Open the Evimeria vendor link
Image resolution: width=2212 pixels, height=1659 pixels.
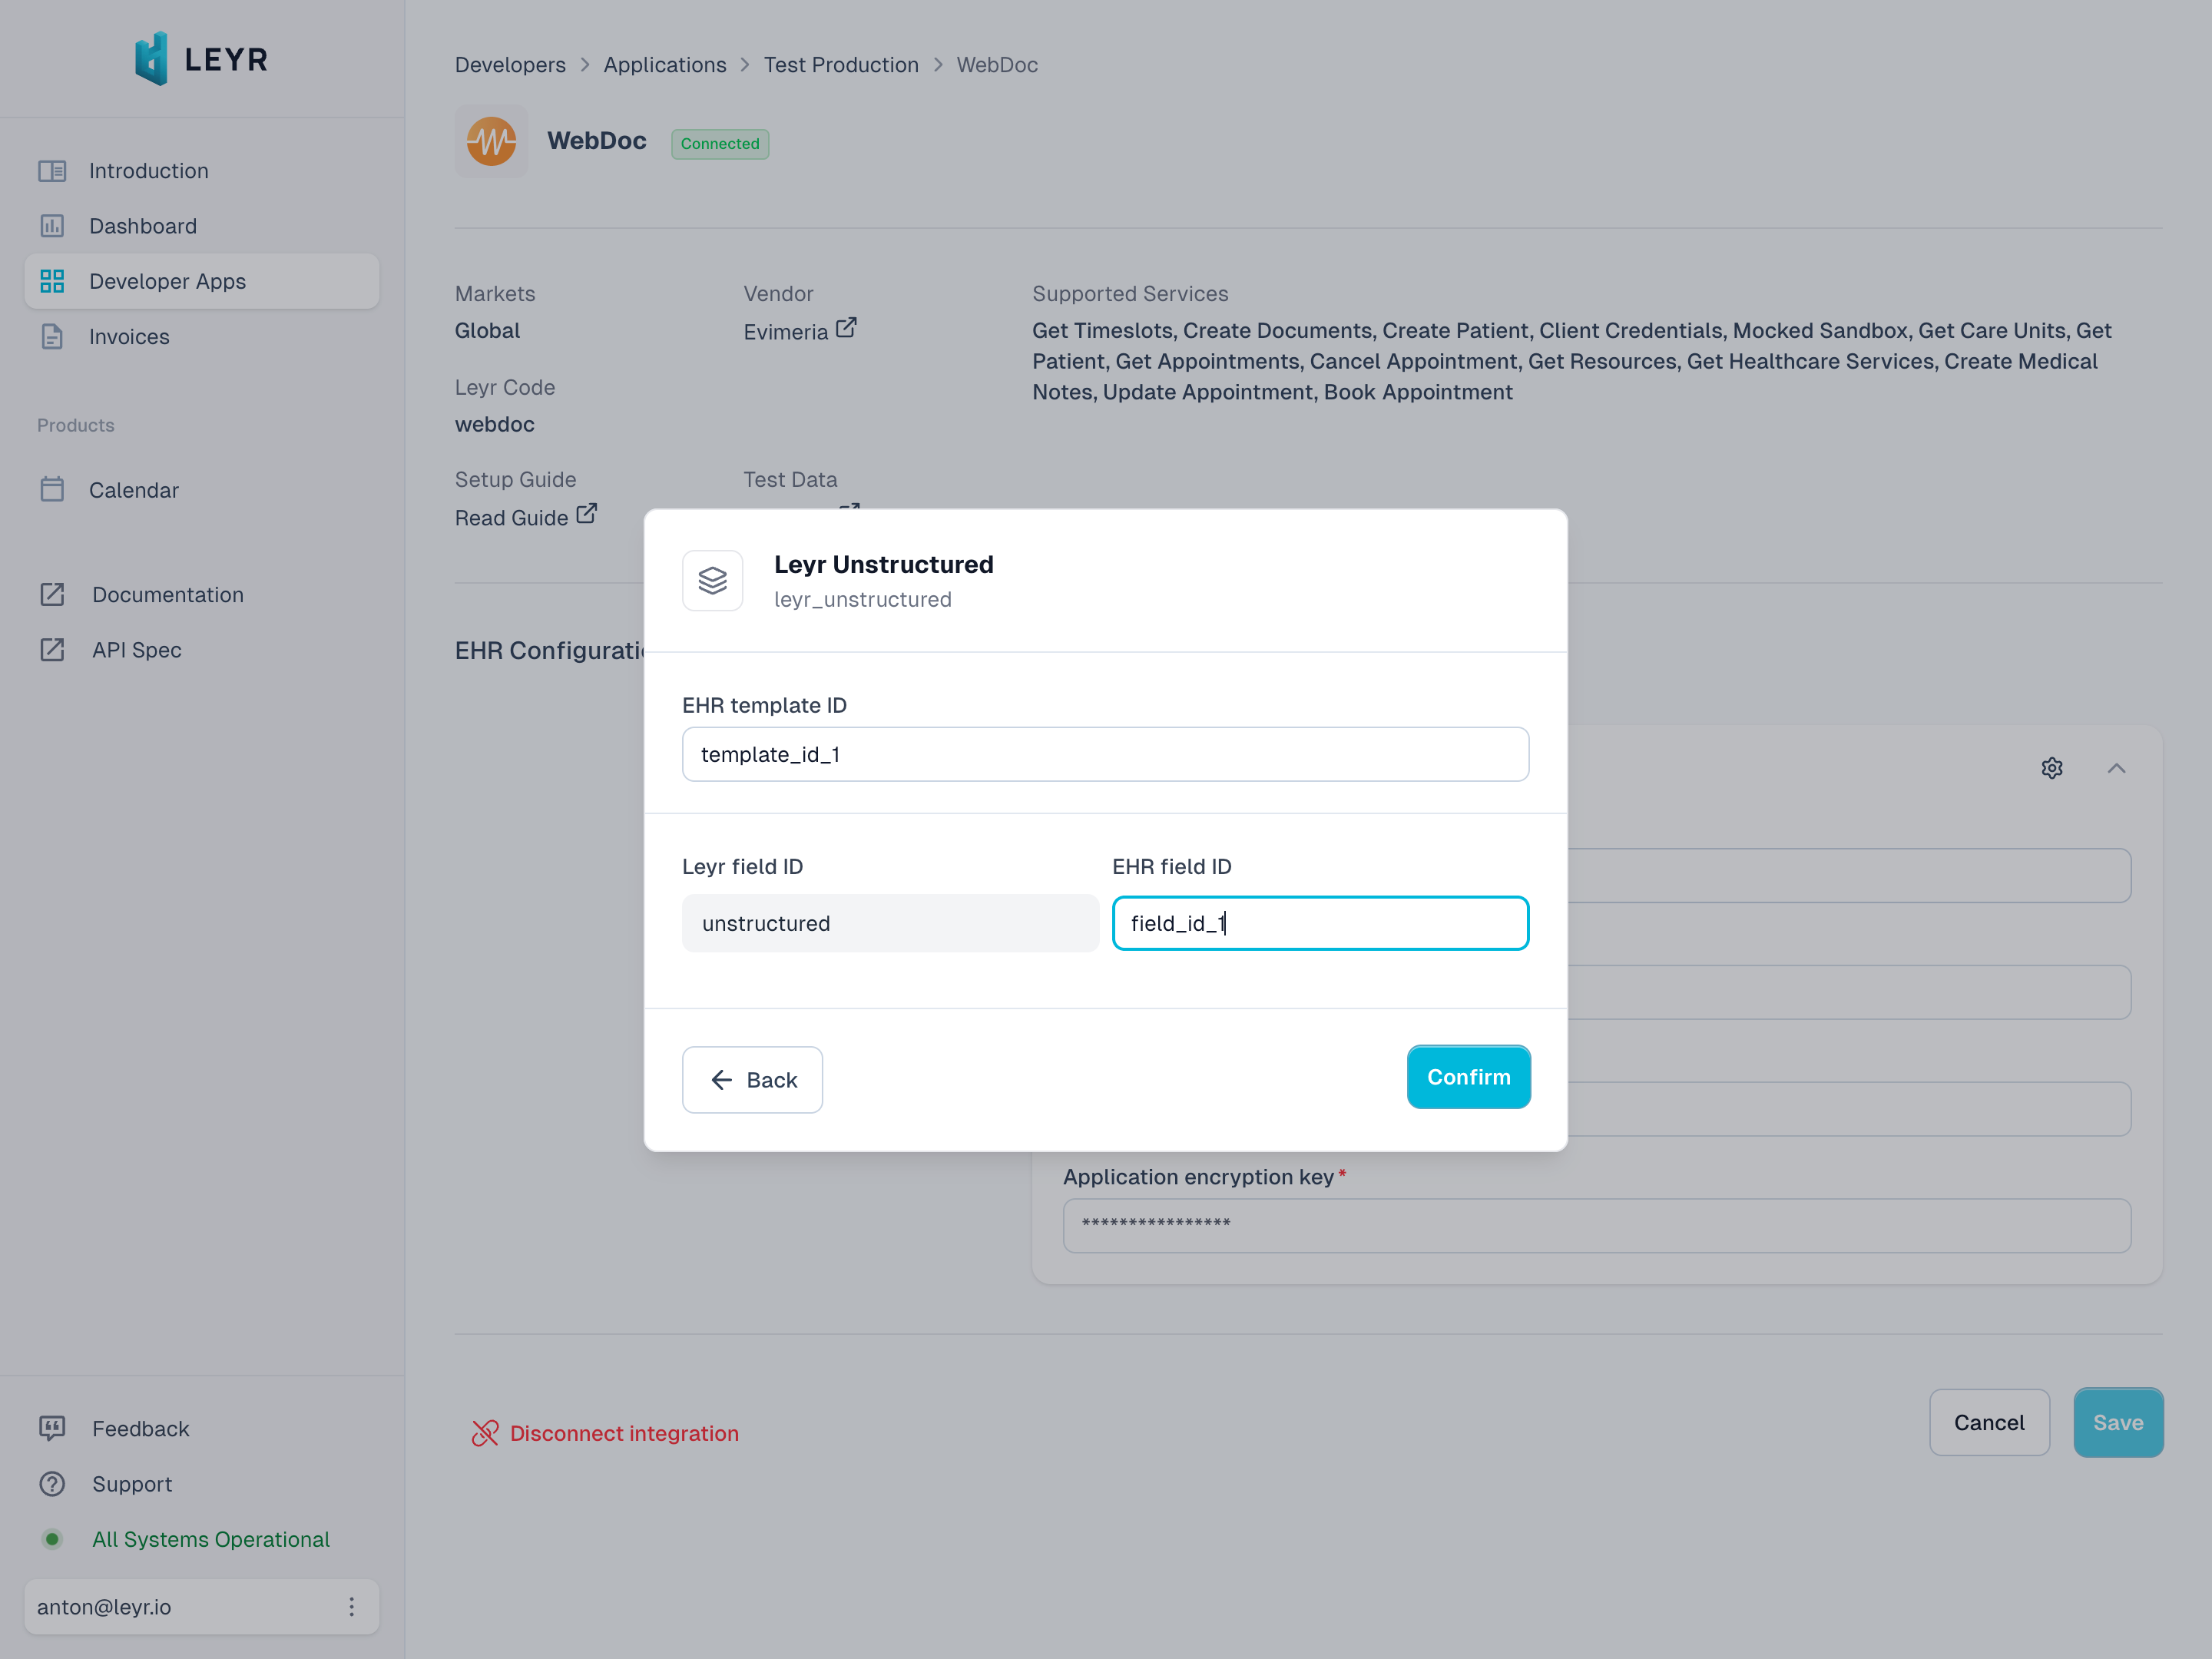point(786,332)
